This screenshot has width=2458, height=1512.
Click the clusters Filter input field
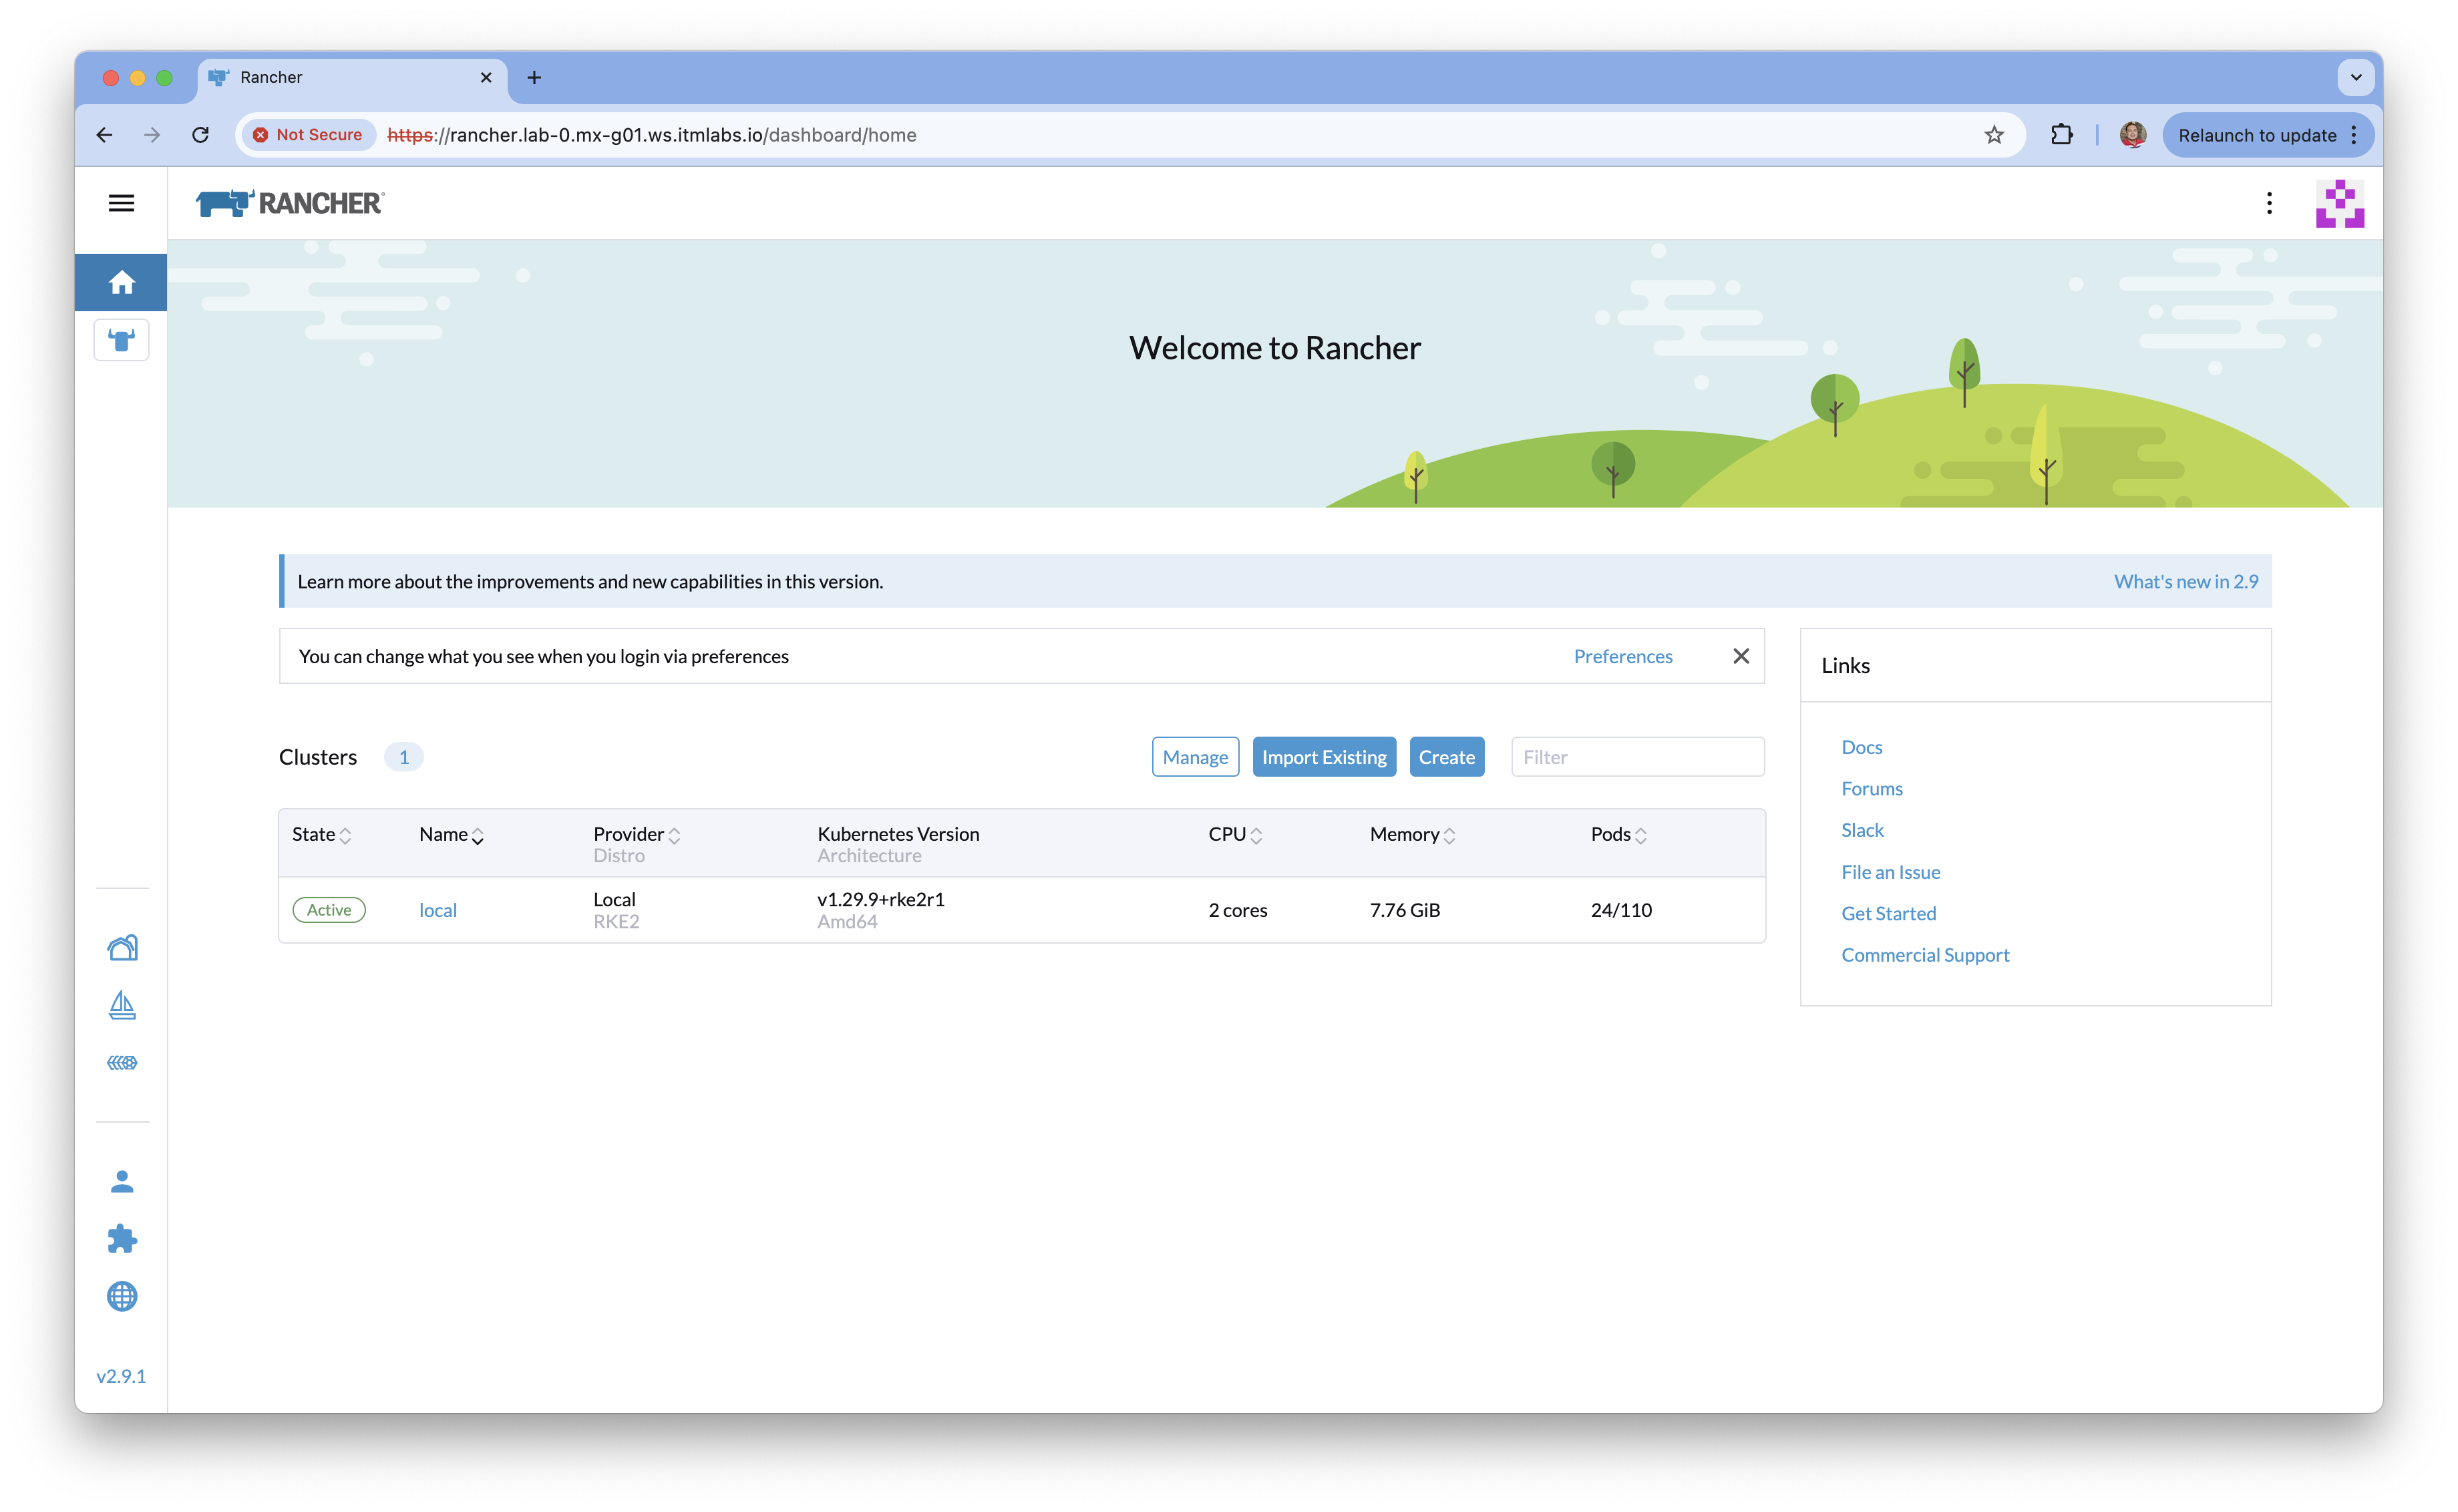(1636, 757)
